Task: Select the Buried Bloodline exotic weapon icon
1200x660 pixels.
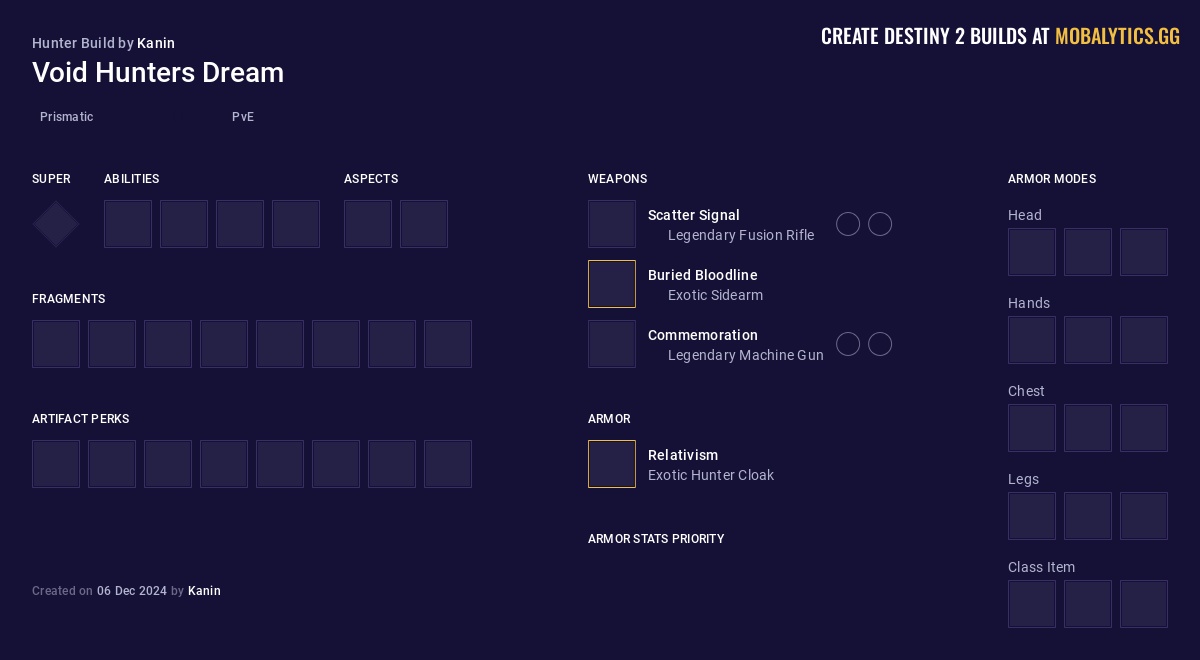Action: click(x=612, y=284)
